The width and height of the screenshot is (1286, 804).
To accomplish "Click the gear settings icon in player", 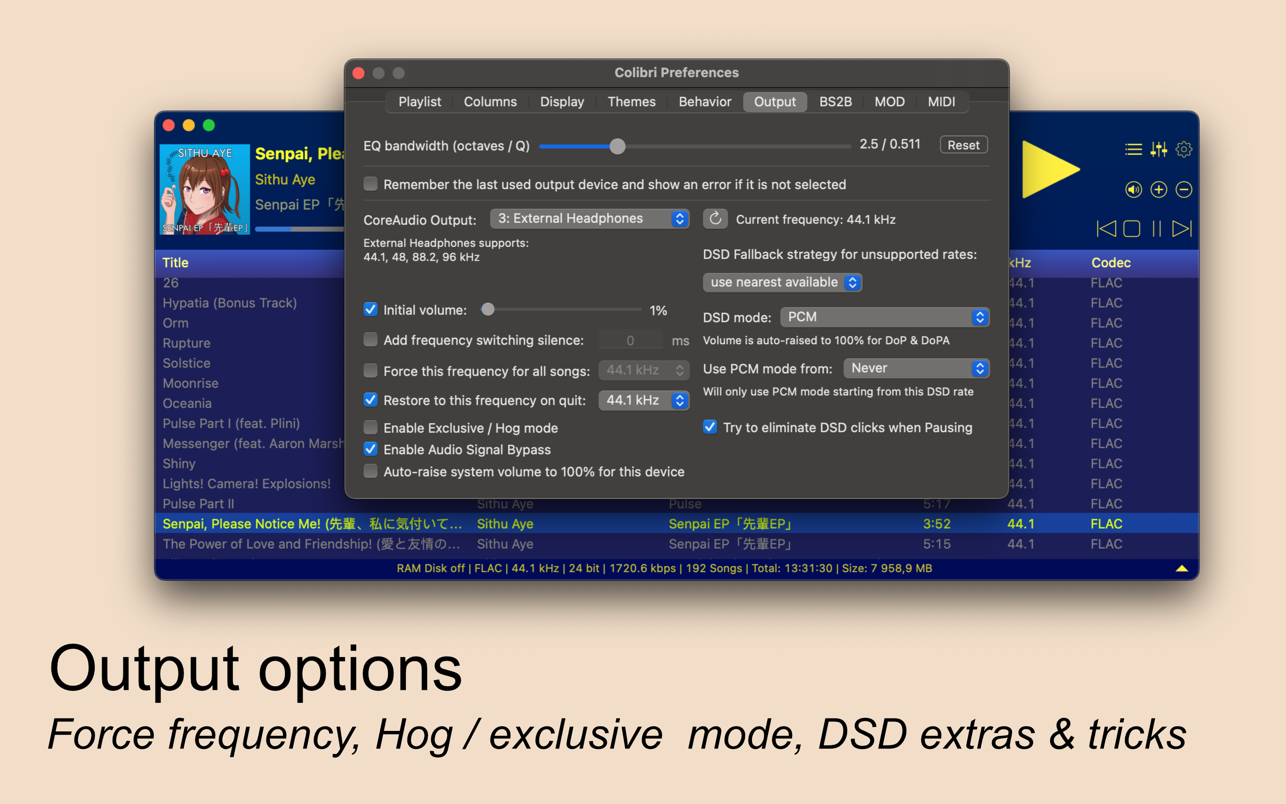I will click(x=1184, y=150).
